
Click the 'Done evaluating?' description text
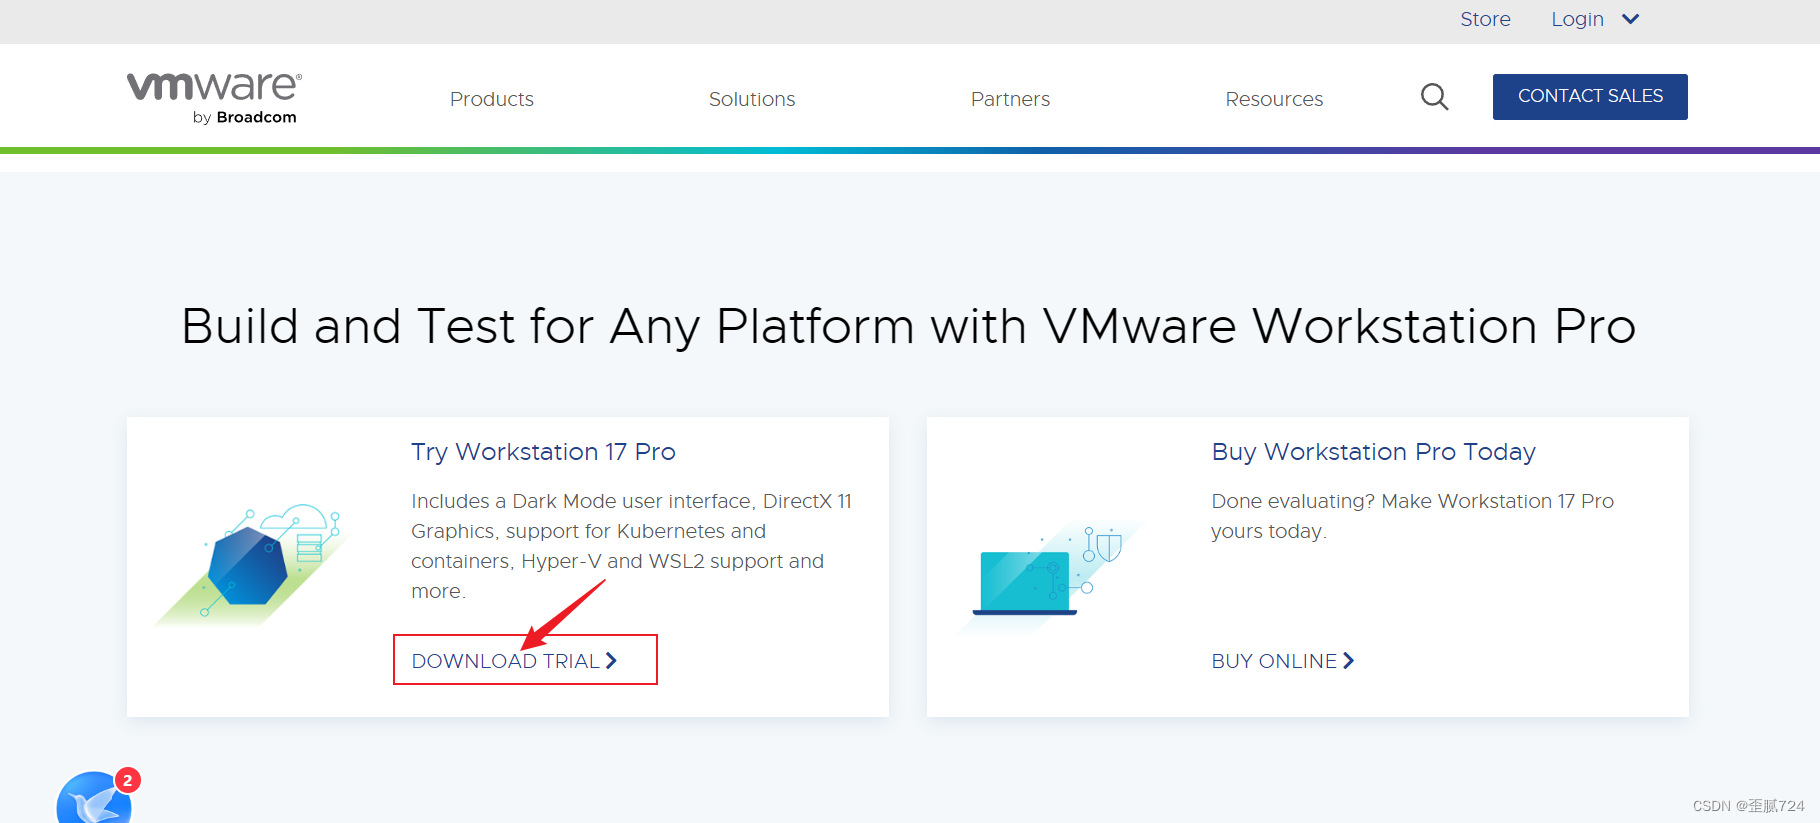(x=1412, y=516)
